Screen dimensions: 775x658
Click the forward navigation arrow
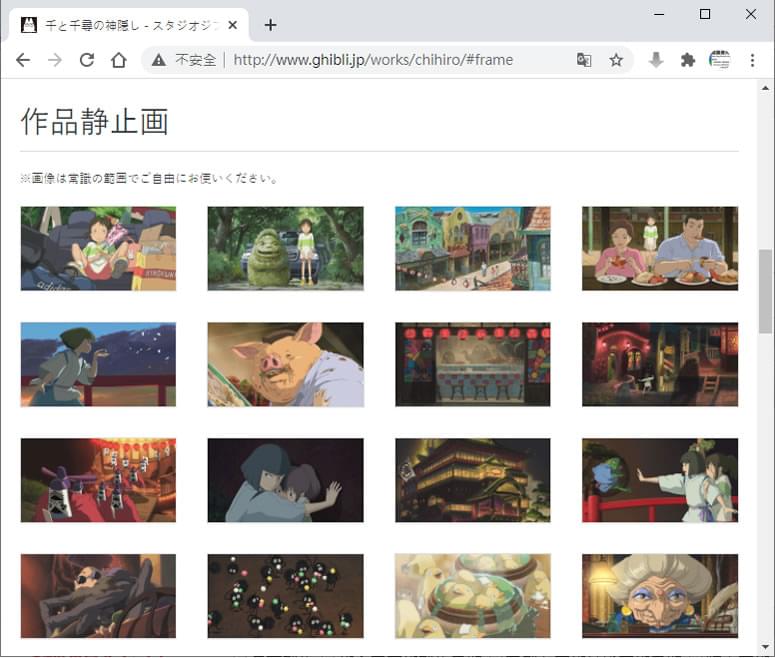[55, 60]
